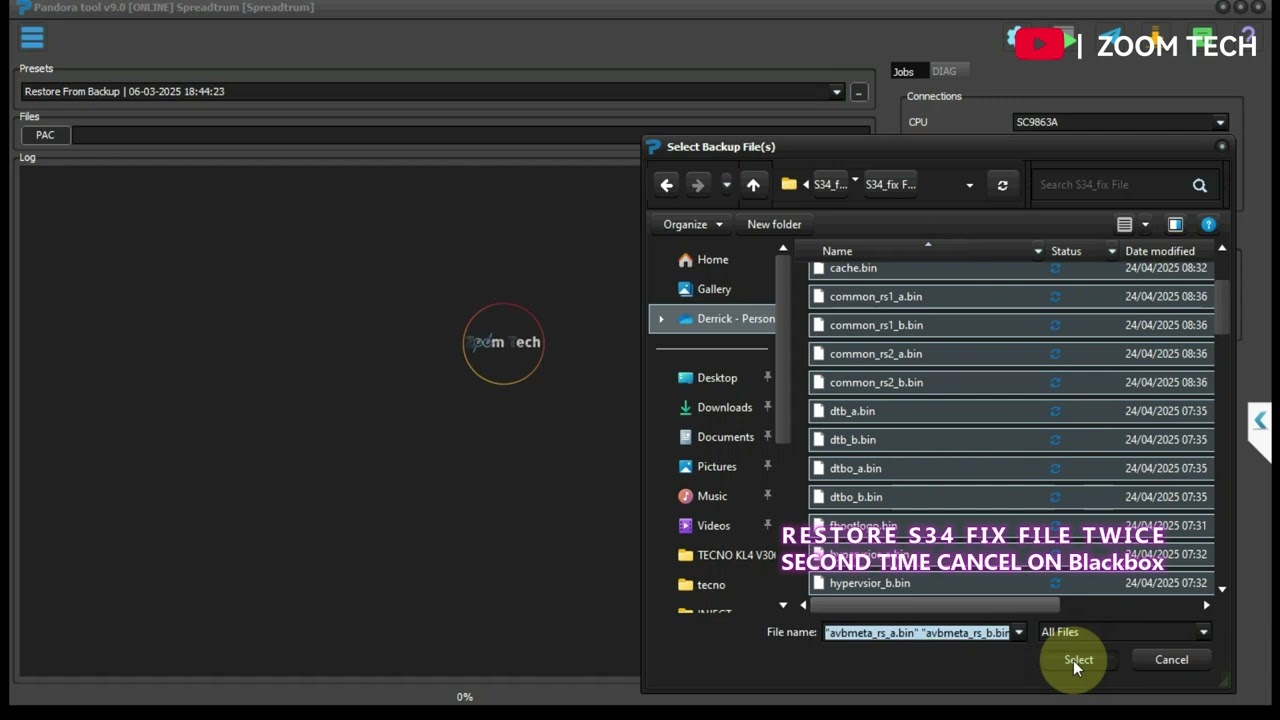Viewport: 1280px width, 720px height.
Task: Select common_rs1_b.bin file
Action: click(1011, 325)
